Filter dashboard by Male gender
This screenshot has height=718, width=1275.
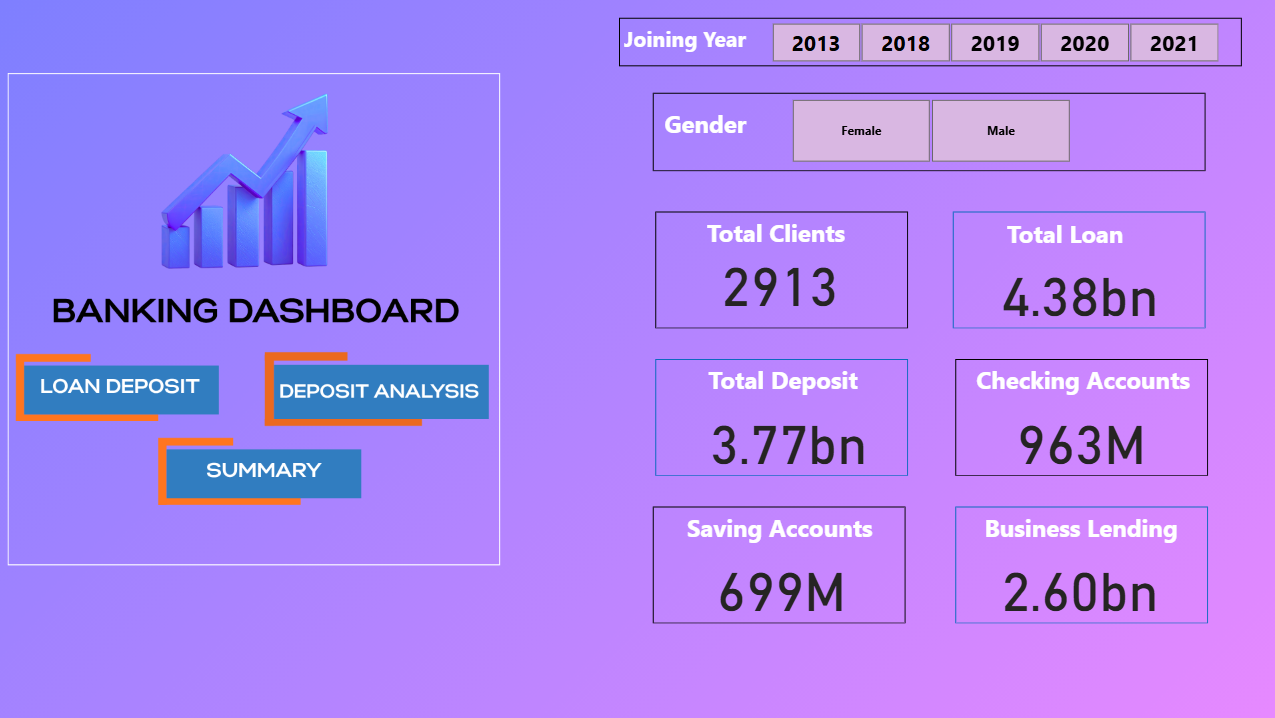tap(1000, 130)
